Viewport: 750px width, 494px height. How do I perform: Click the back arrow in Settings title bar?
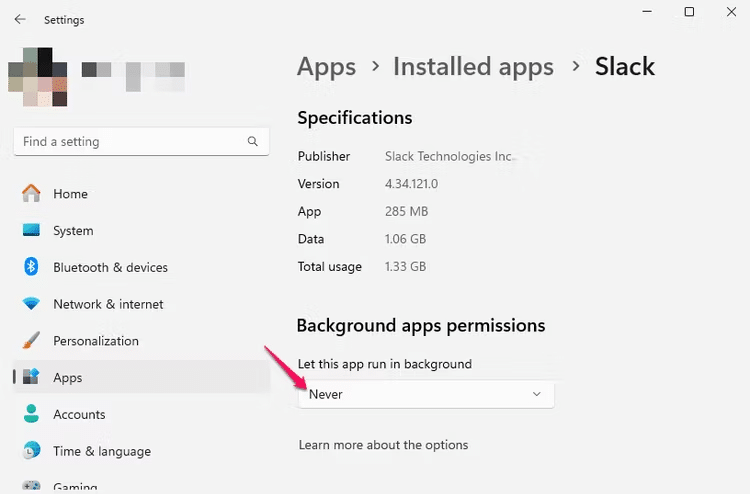tap(20, 19)
